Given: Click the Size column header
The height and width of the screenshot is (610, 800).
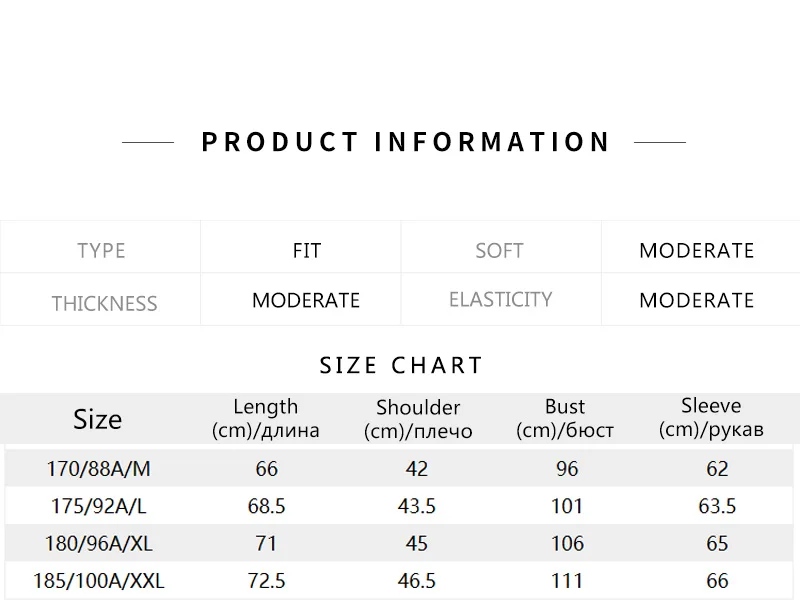Looking at the screenshot, I should pos(97,419).
